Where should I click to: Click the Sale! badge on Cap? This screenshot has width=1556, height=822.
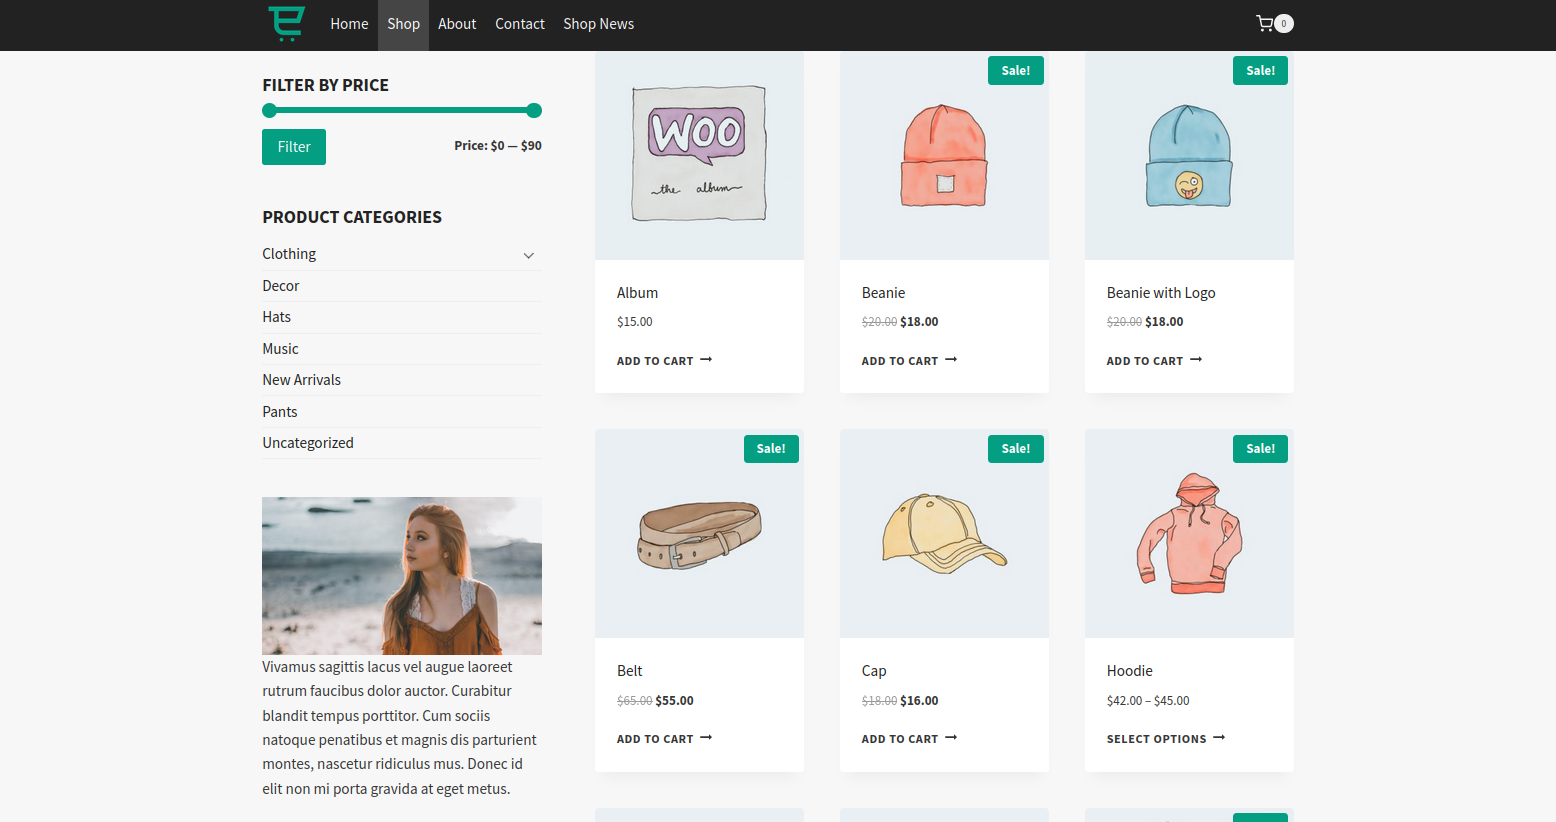[x=1016, y=449]
